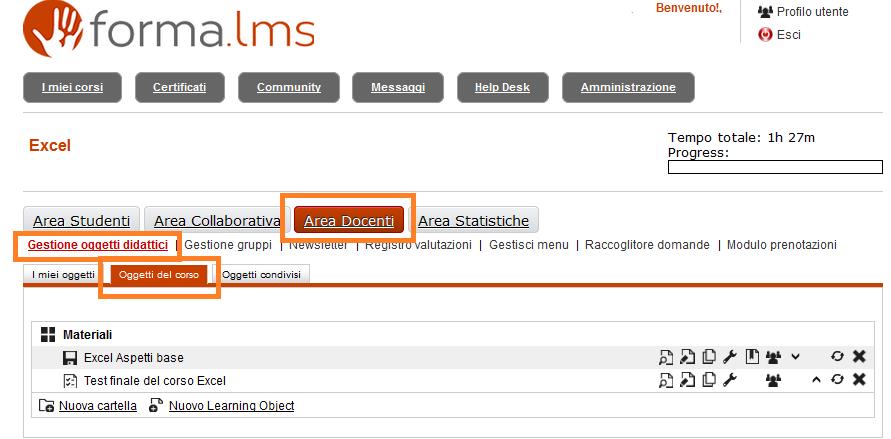891x439 pixels.
Task: Click the preview icon for Excel Aspetti base
Action: point(665,357)
